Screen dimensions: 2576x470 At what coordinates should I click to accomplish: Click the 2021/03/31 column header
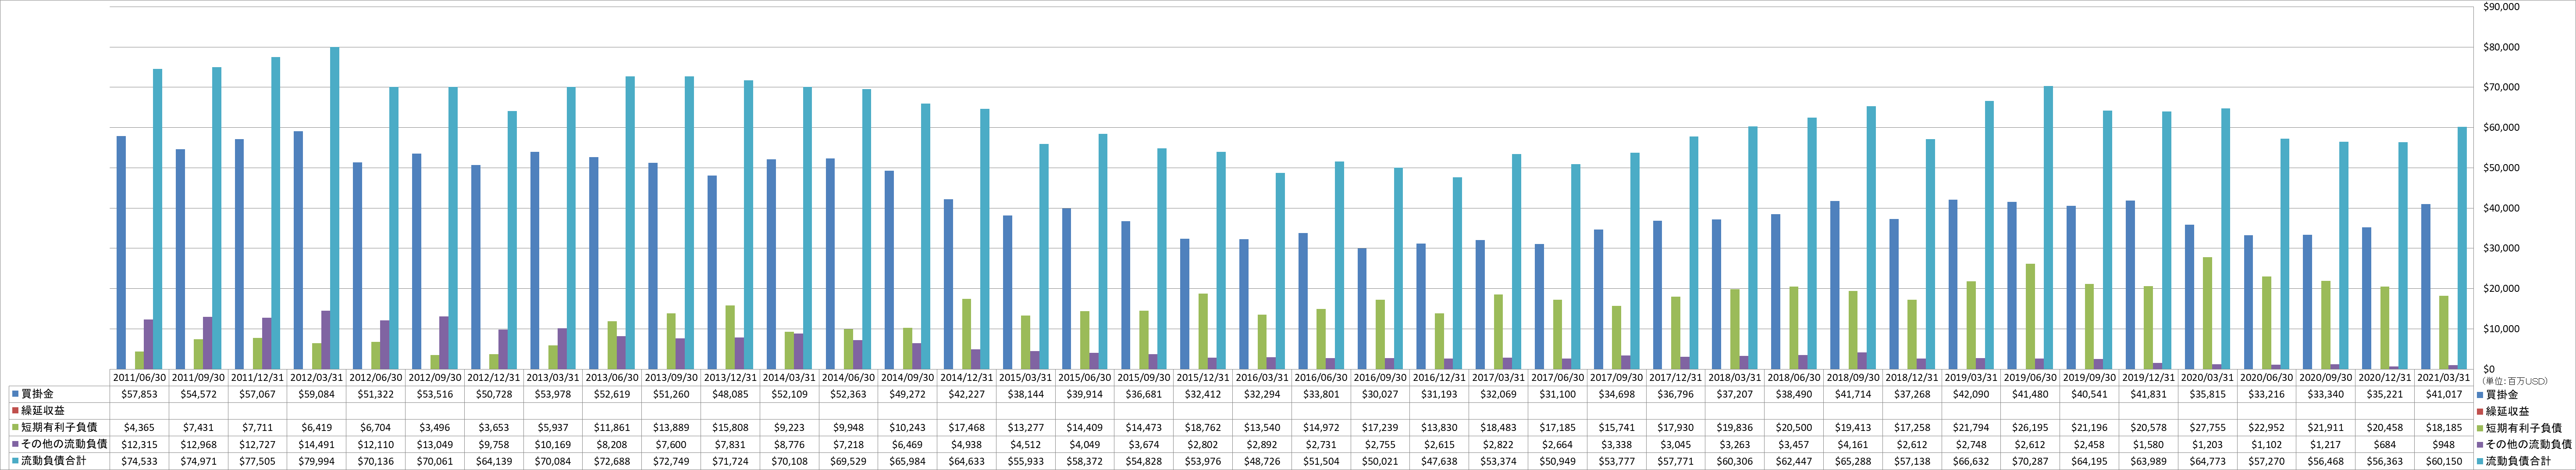(x=2444, y=378)
